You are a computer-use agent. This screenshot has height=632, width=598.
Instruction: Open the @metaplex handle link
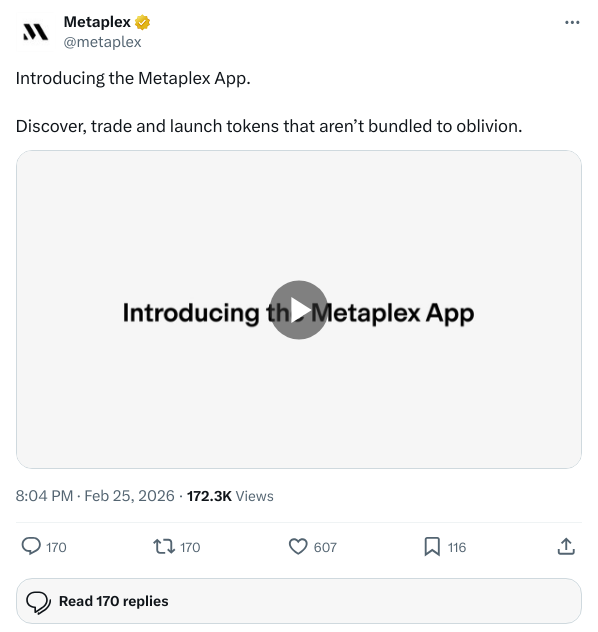[102, 42]
